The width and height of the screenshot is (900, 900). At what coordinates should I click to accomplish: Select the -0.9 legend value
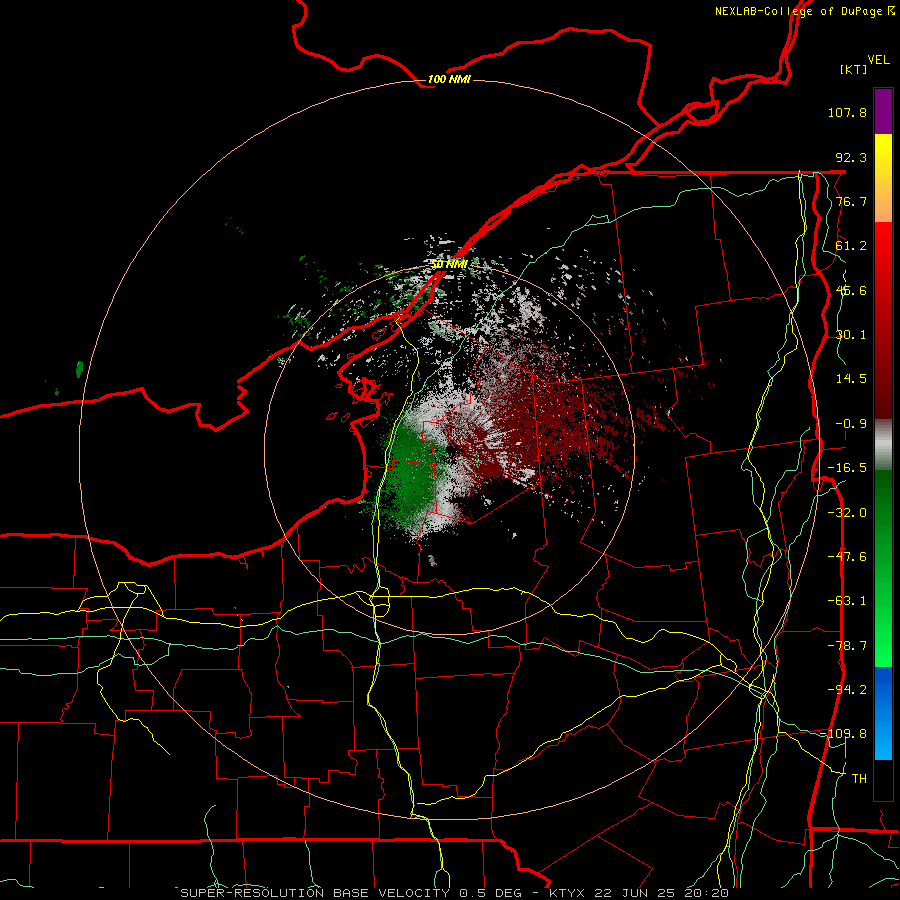point(851,424)
